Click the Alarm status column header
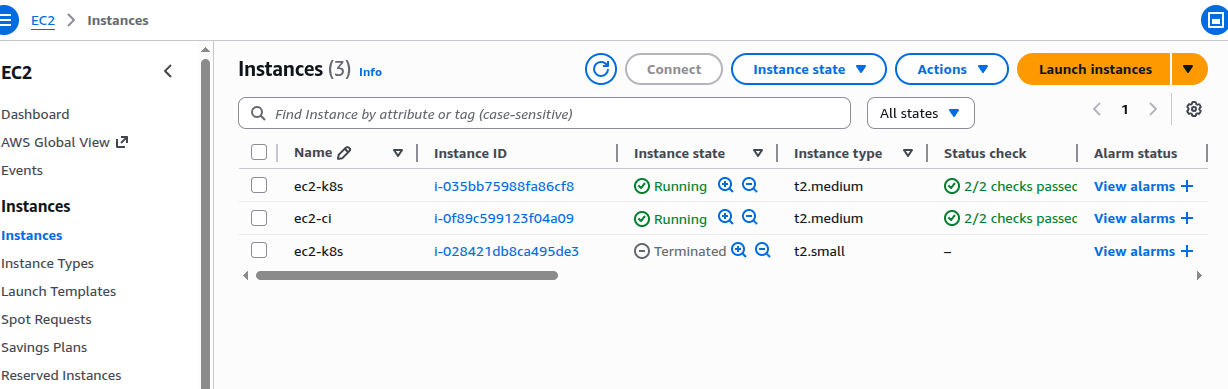This screenshot has width=1228, height=389. point(1135,153)
